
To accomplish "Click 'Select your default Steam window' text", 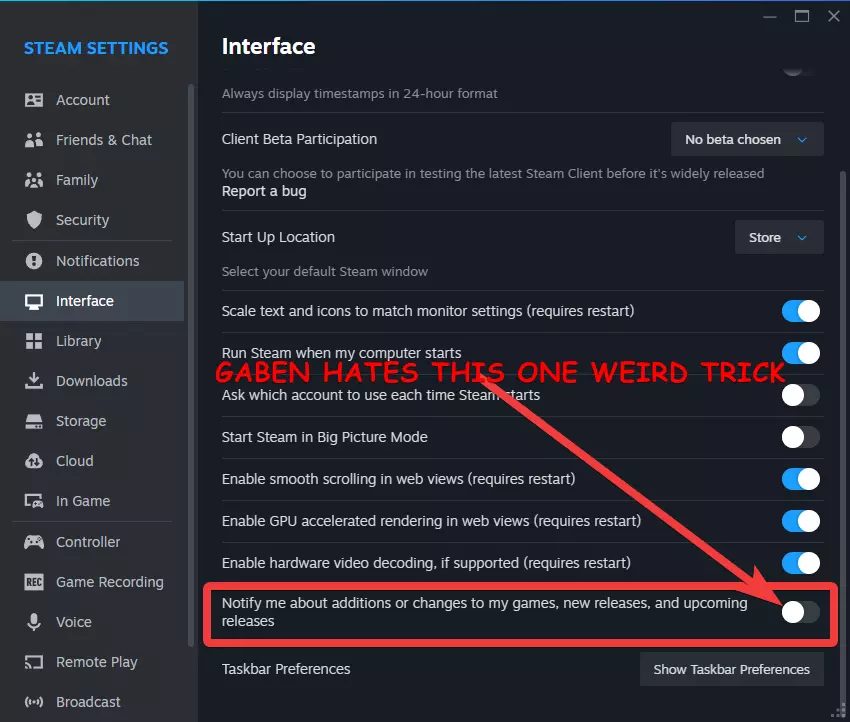I will click(x=325, y=272).
